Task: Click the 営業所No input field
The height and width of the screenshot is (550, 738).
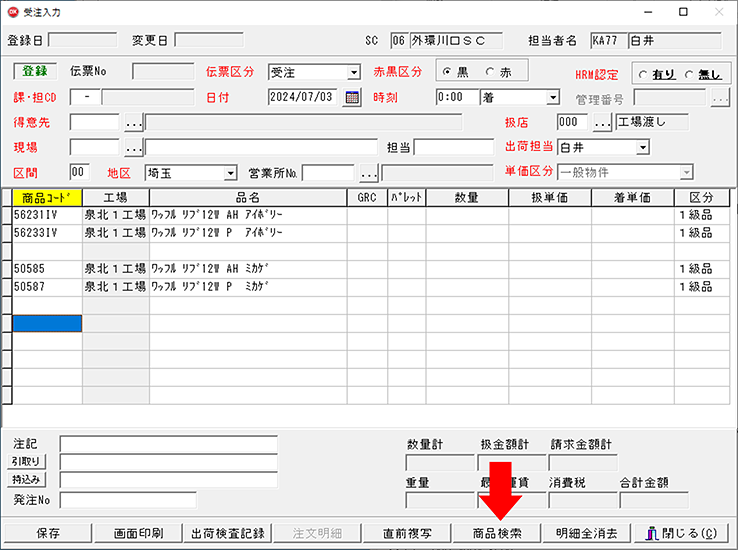Action: coord(328,173)
